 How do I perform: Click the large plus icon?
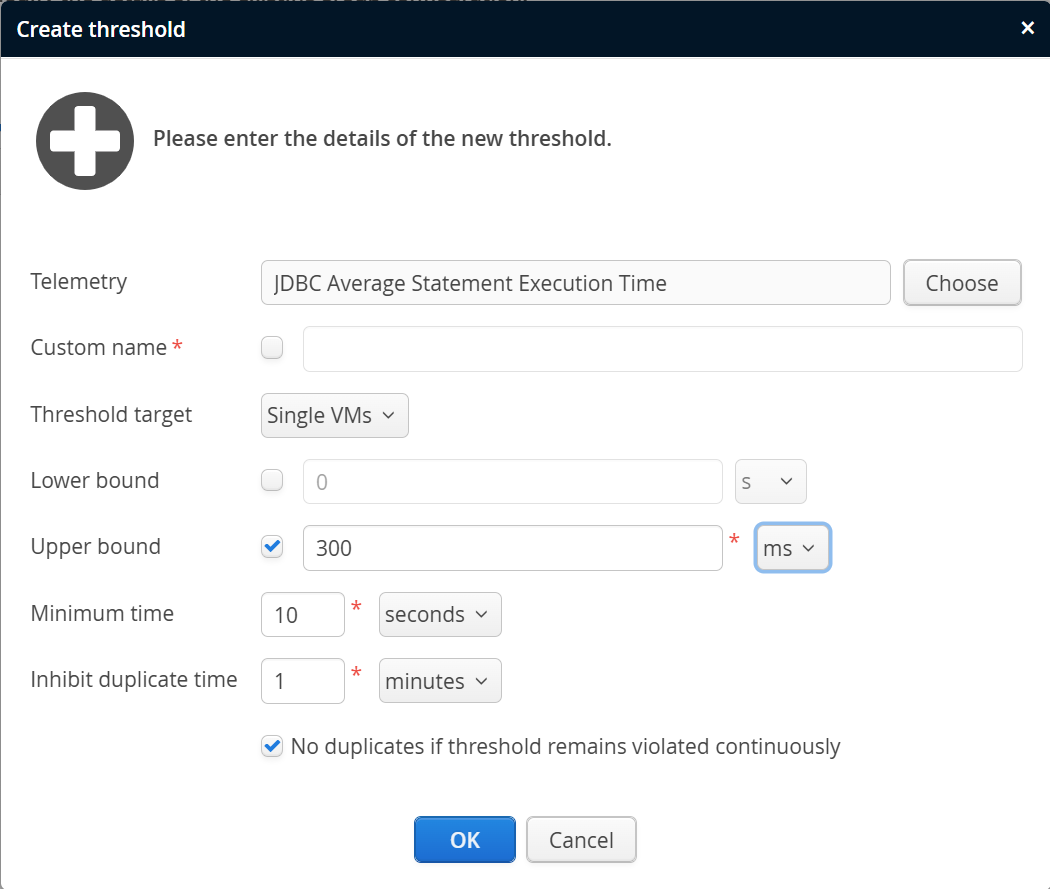point(85,141)
